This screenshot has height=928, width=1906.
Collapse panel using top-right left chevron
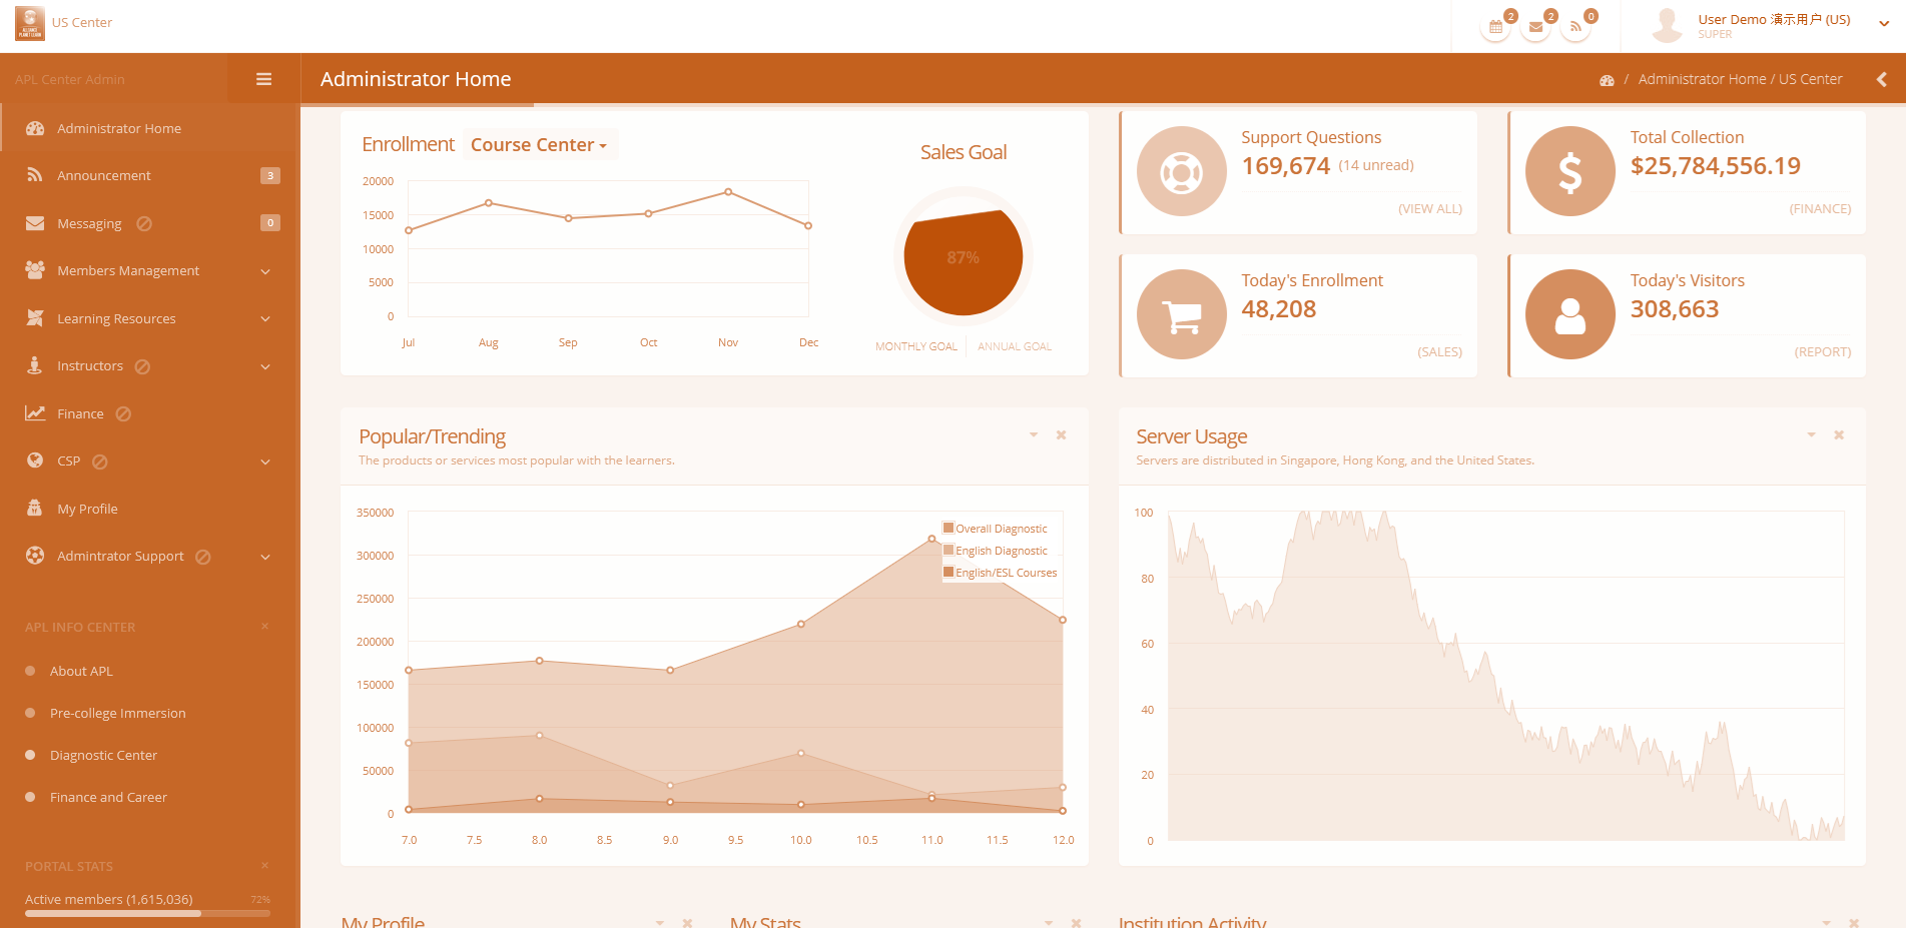(x=1881, y=79)
